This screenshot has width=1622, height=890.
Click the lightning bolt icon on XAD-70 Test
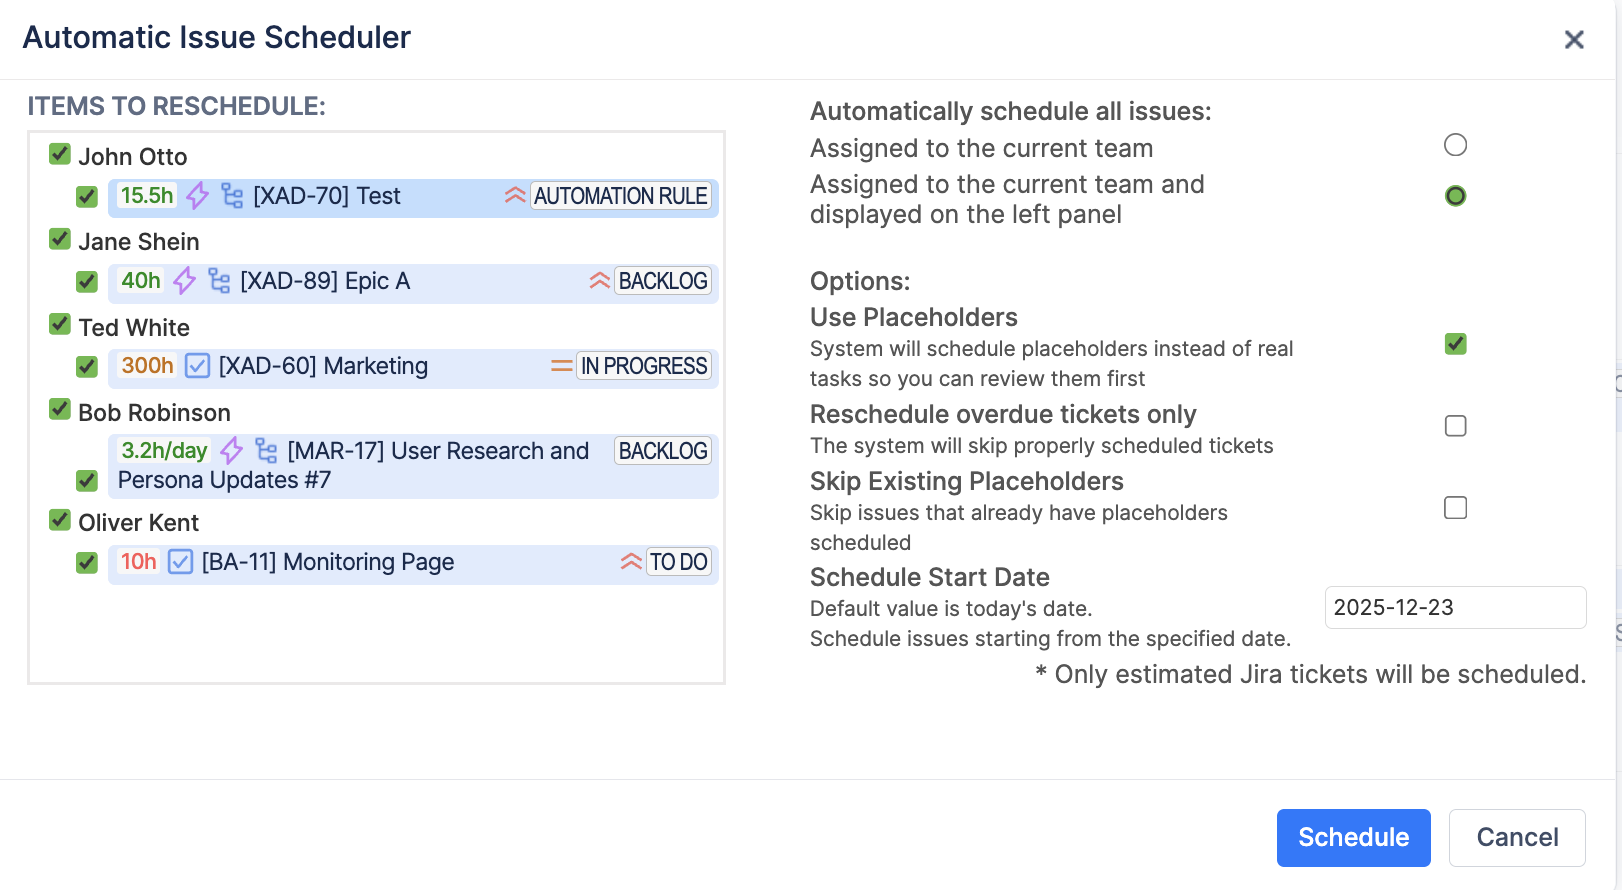pyautogui.click(x=198, y=196)
